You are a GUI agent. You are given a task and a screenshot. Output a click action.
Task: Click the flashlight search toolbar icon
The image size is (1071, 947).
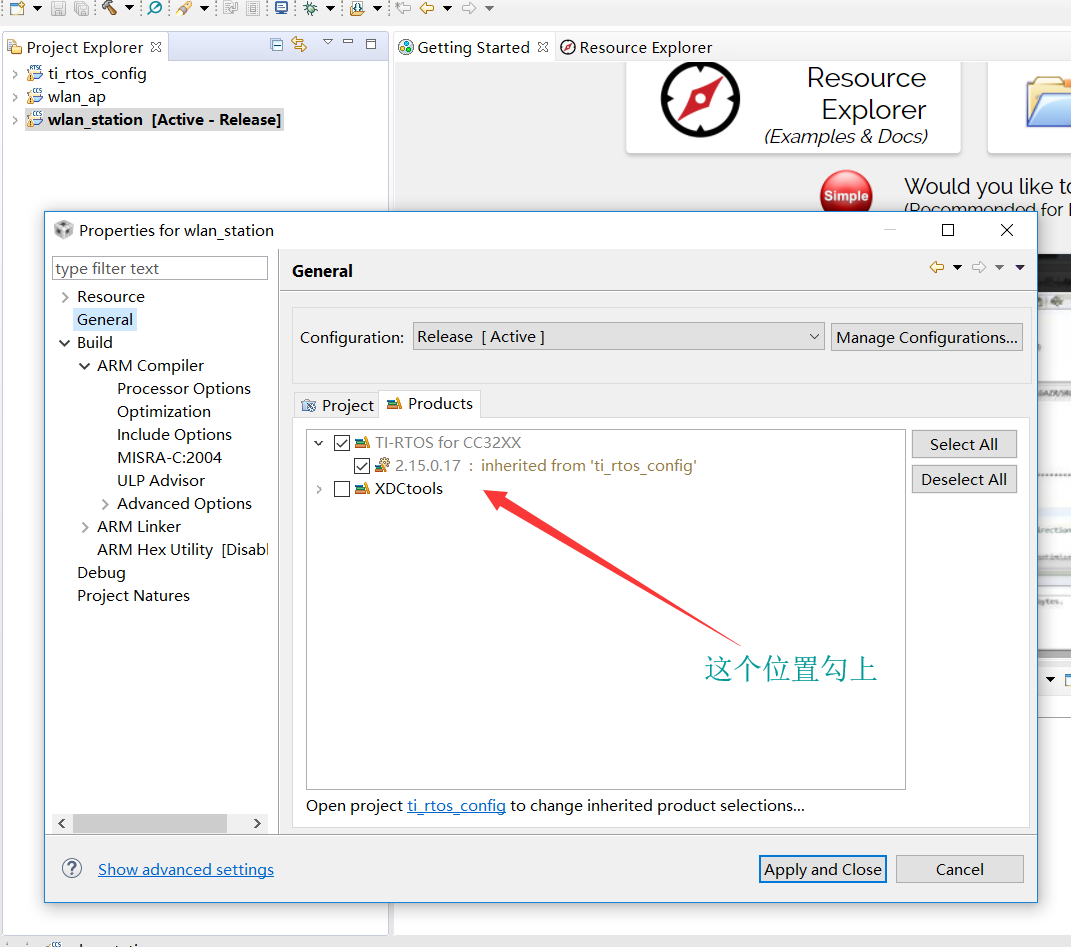[x=184, y=8]
